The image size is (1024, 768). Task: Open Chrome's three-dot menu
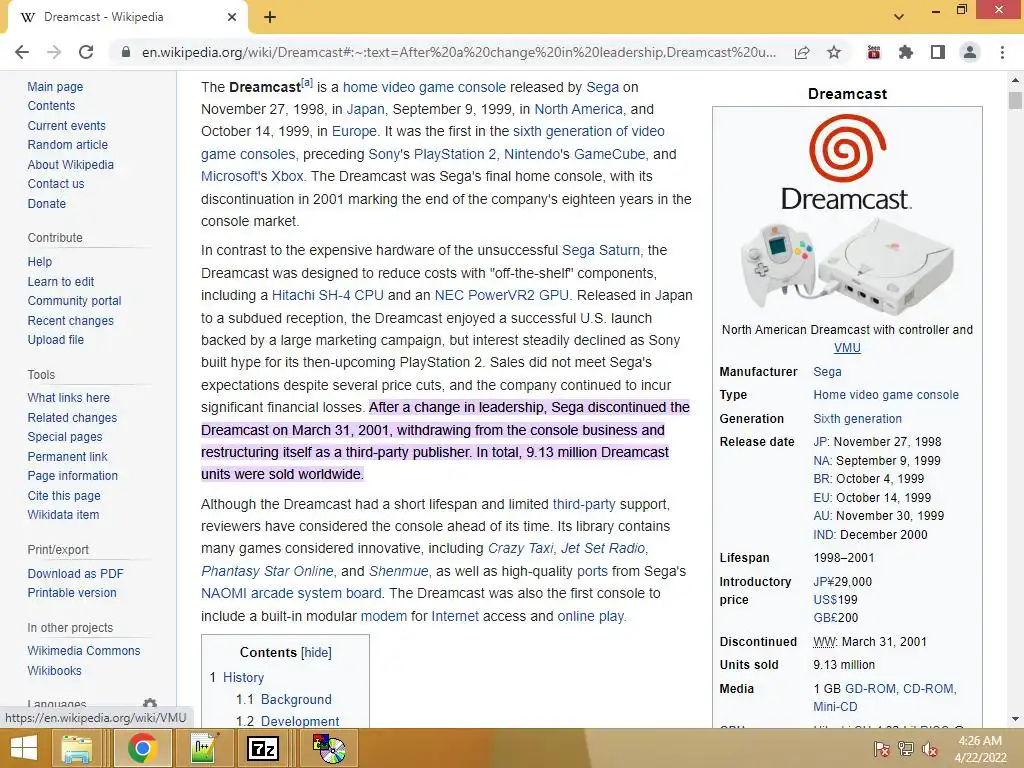click(x=1002, y=52)
